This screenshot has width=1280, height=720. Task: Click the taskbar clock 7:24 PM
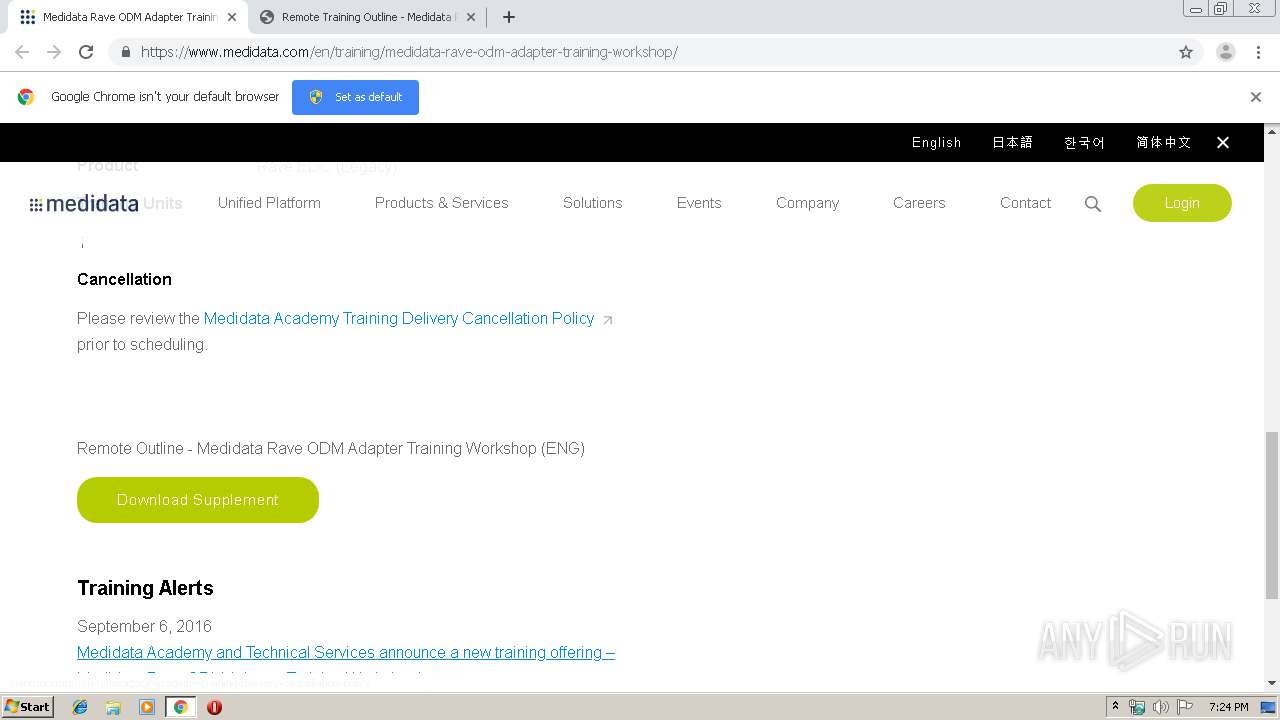click(1229, 707)
